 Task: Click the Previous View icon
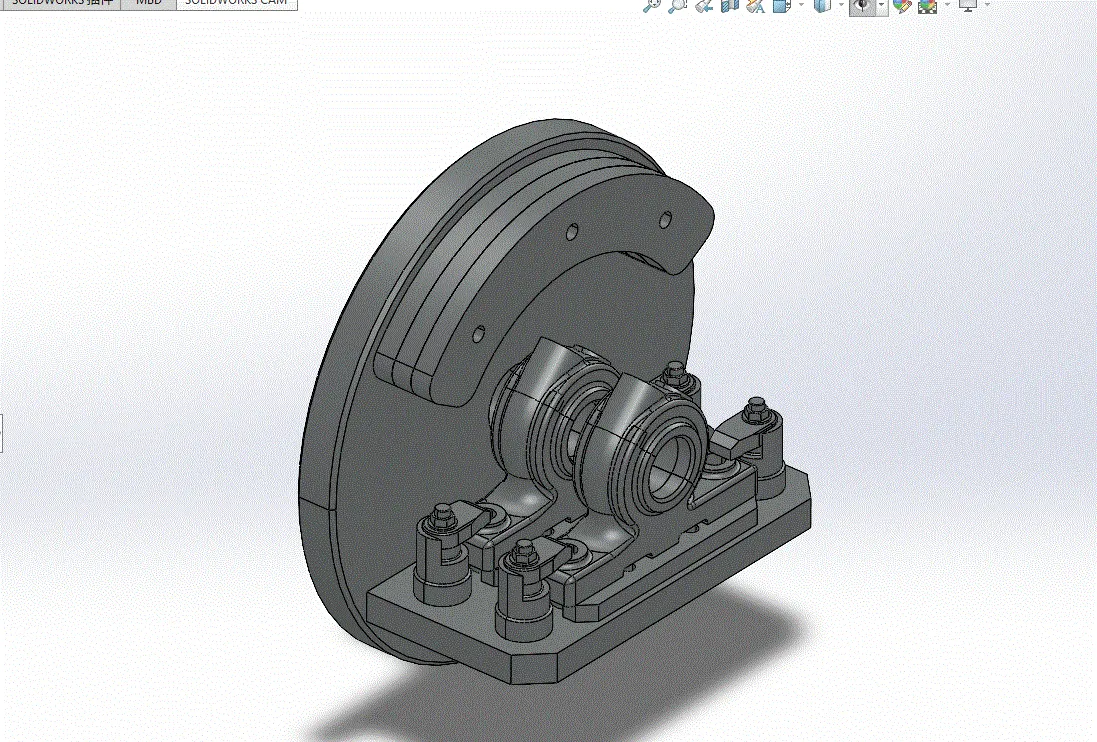[x=704, y=6]
